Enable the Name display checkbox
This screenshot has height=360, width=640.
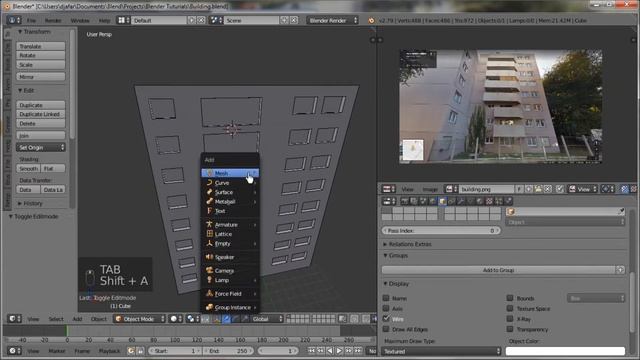point(386,298)
